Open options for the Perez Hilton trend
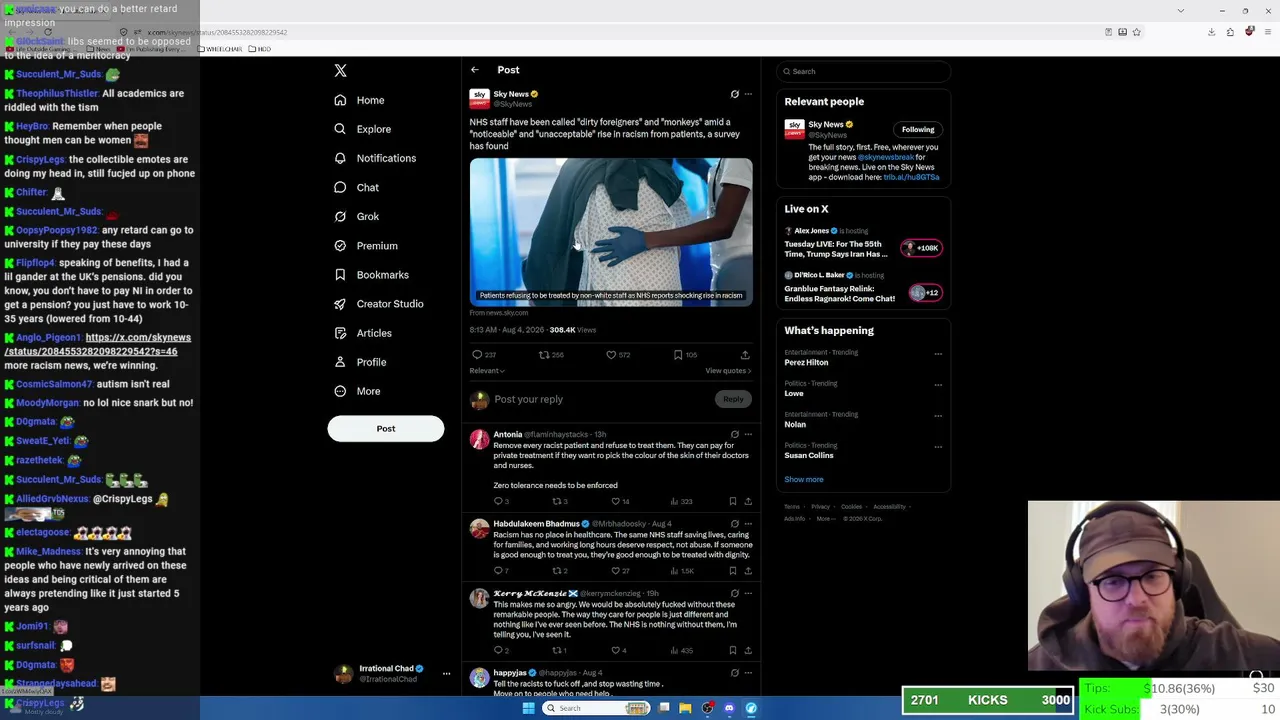The height and width of the screenshot is (720, 1280). 938,354
